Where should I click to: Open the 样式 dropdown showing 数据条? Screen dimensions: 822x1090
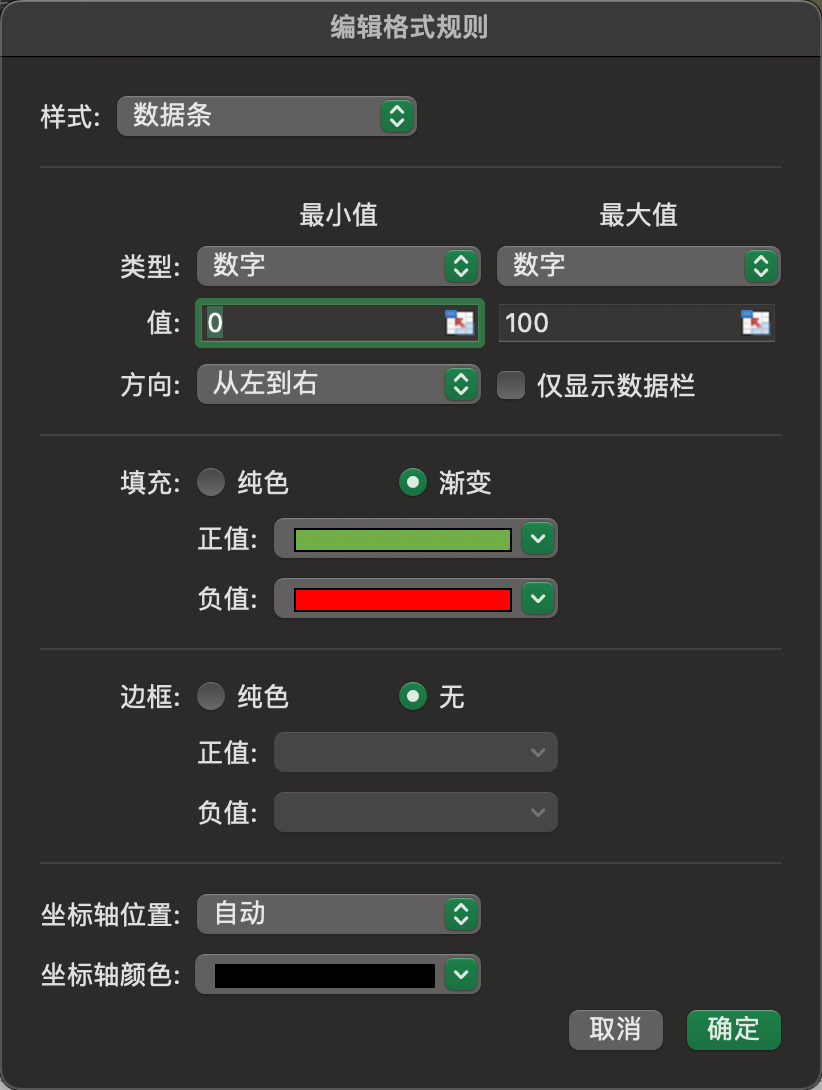tap(266, 116)
